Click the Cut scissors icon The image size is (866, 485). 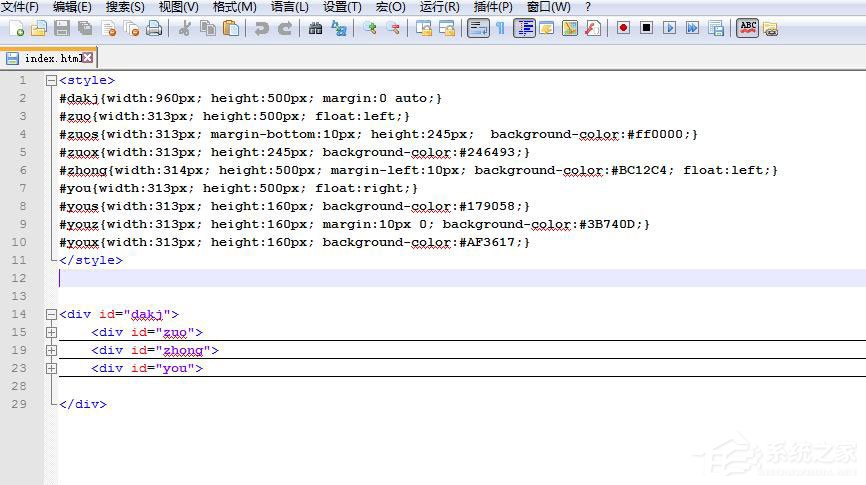coord(184,28)
